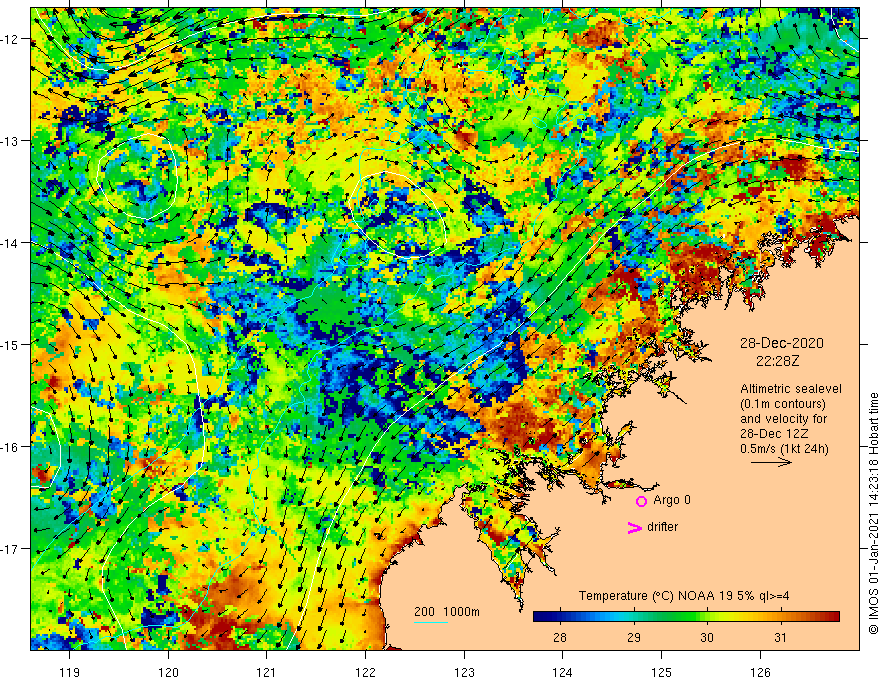
Task: Click the 'and velocity for' text
Action: (x=783, y=419)
